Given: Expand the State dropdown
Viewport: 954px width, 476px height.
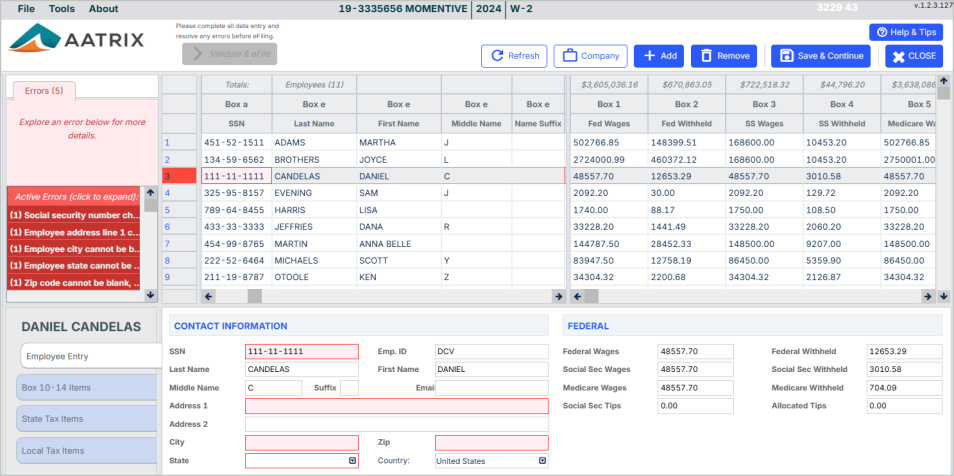Looking at the screenshot, I should (352, 461).
